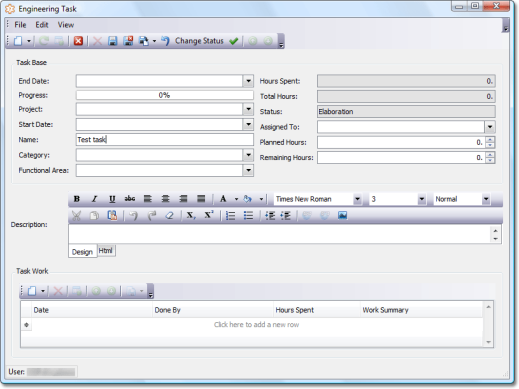The height and width of the screenshot is (389, 519).
Task: Click the New document icon in main toolbar
Action: click(x=18, y=41)
